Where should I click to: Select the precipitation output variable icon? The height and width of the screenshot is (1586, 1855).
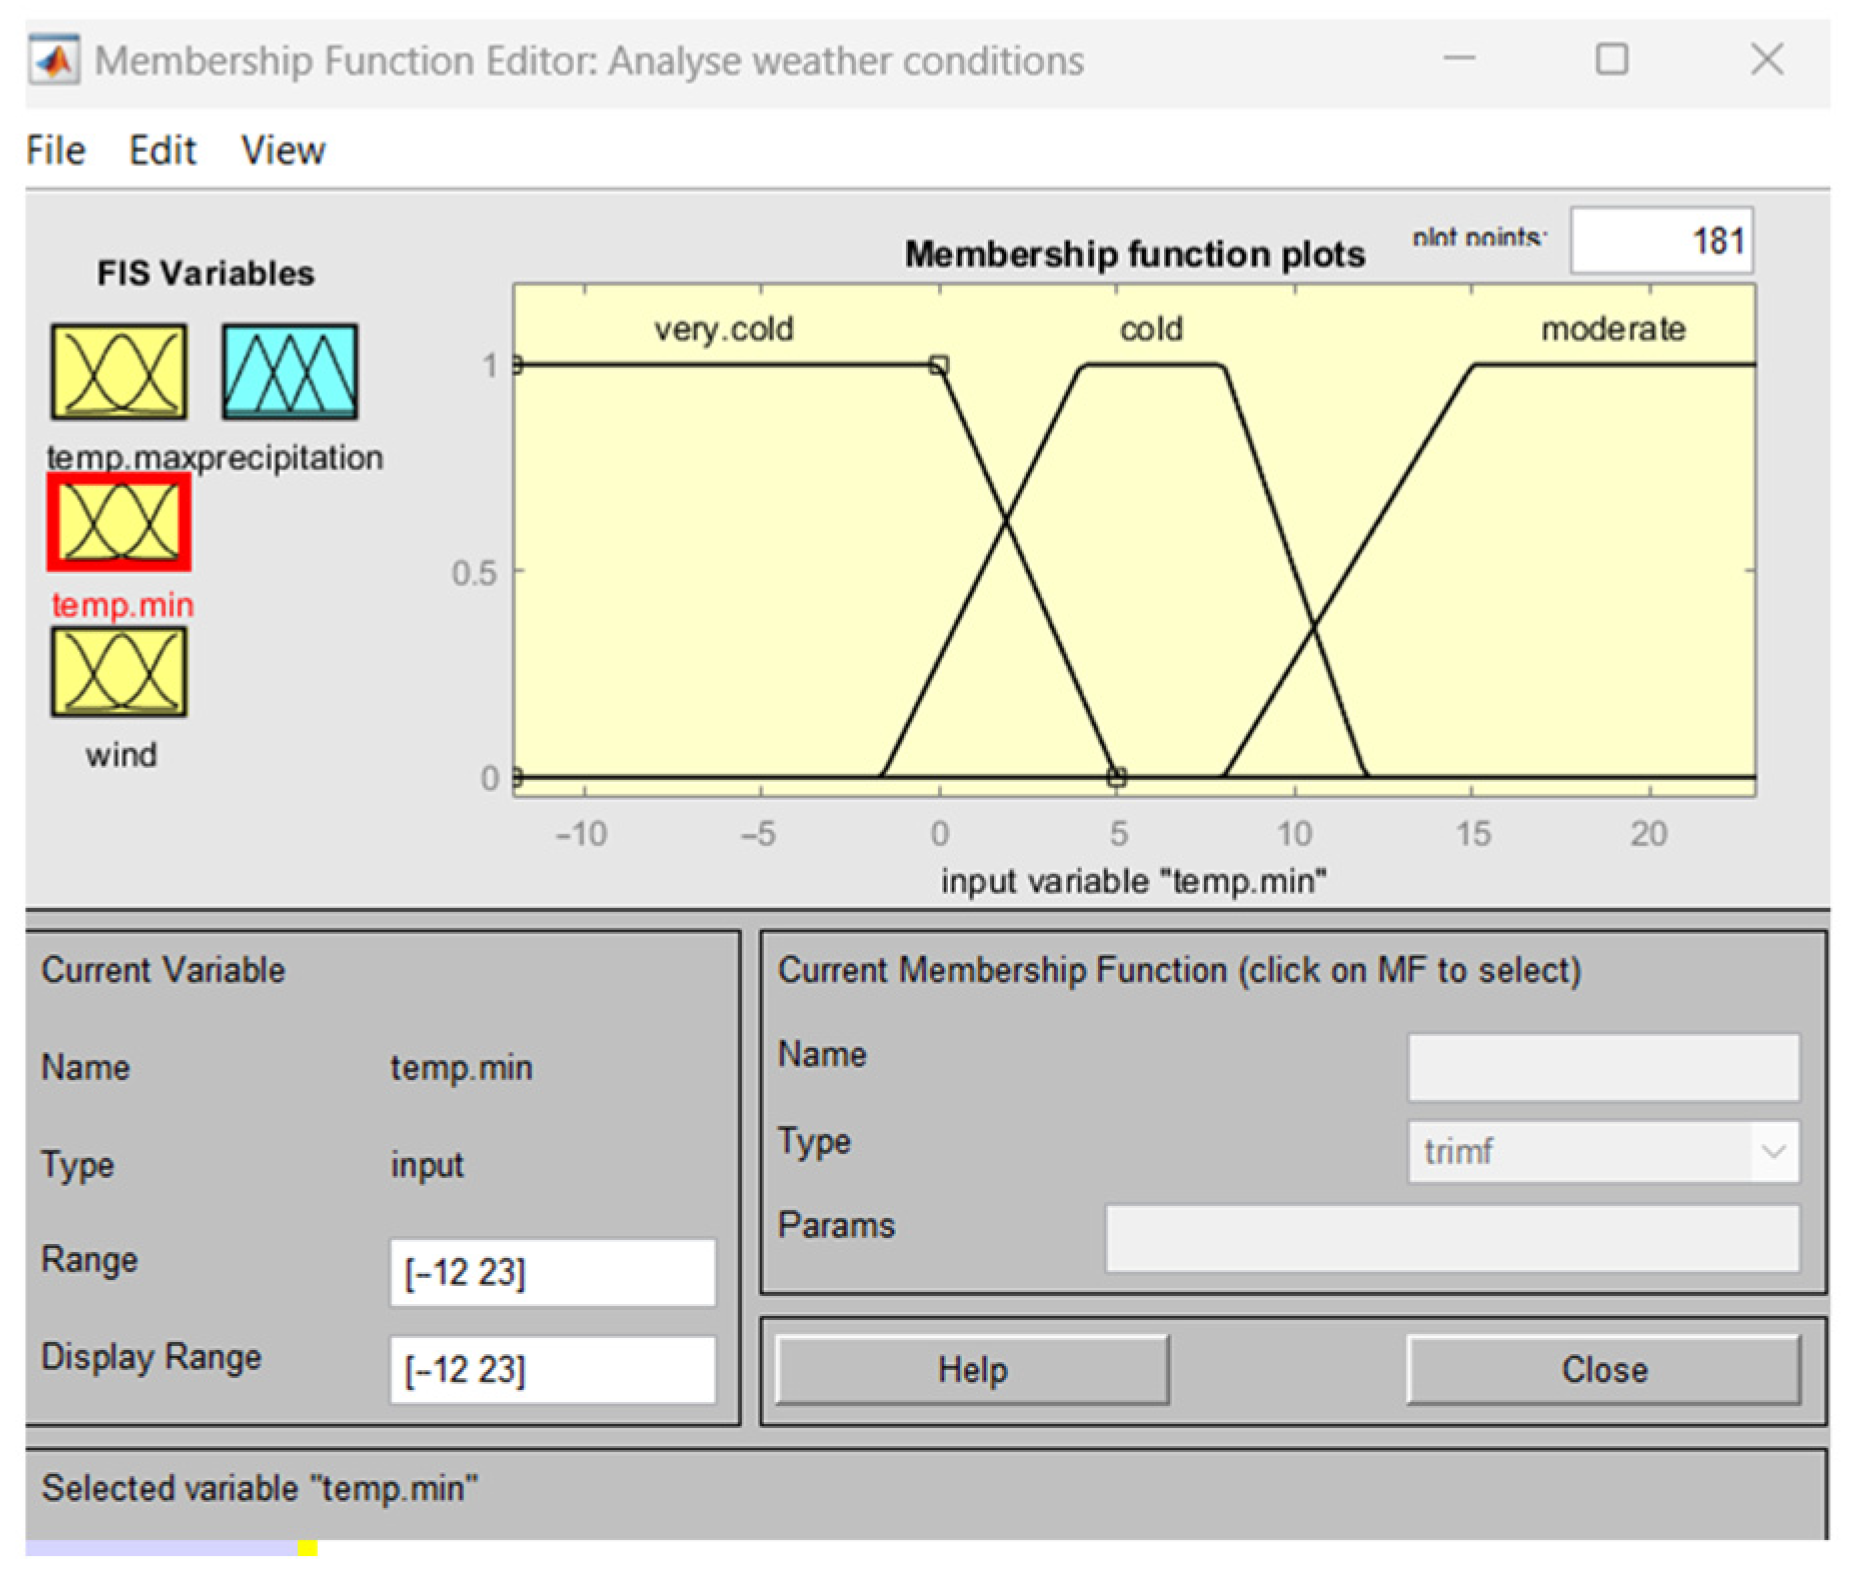coord(289,371)
